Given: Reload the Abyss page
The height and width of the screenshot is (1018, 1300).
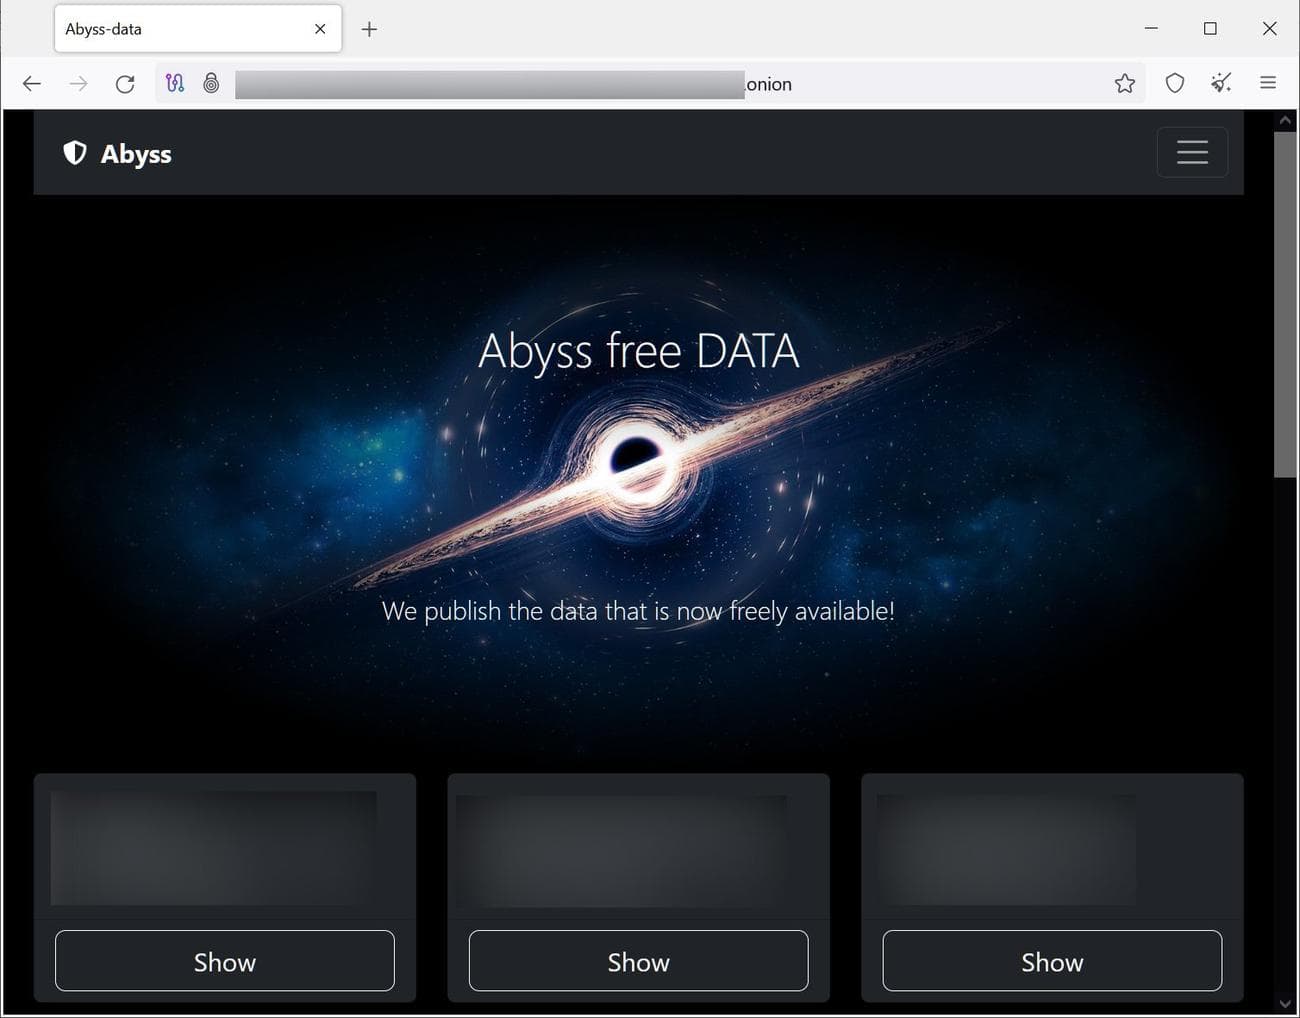Looking at the screenshot, I should coord(125,83).
